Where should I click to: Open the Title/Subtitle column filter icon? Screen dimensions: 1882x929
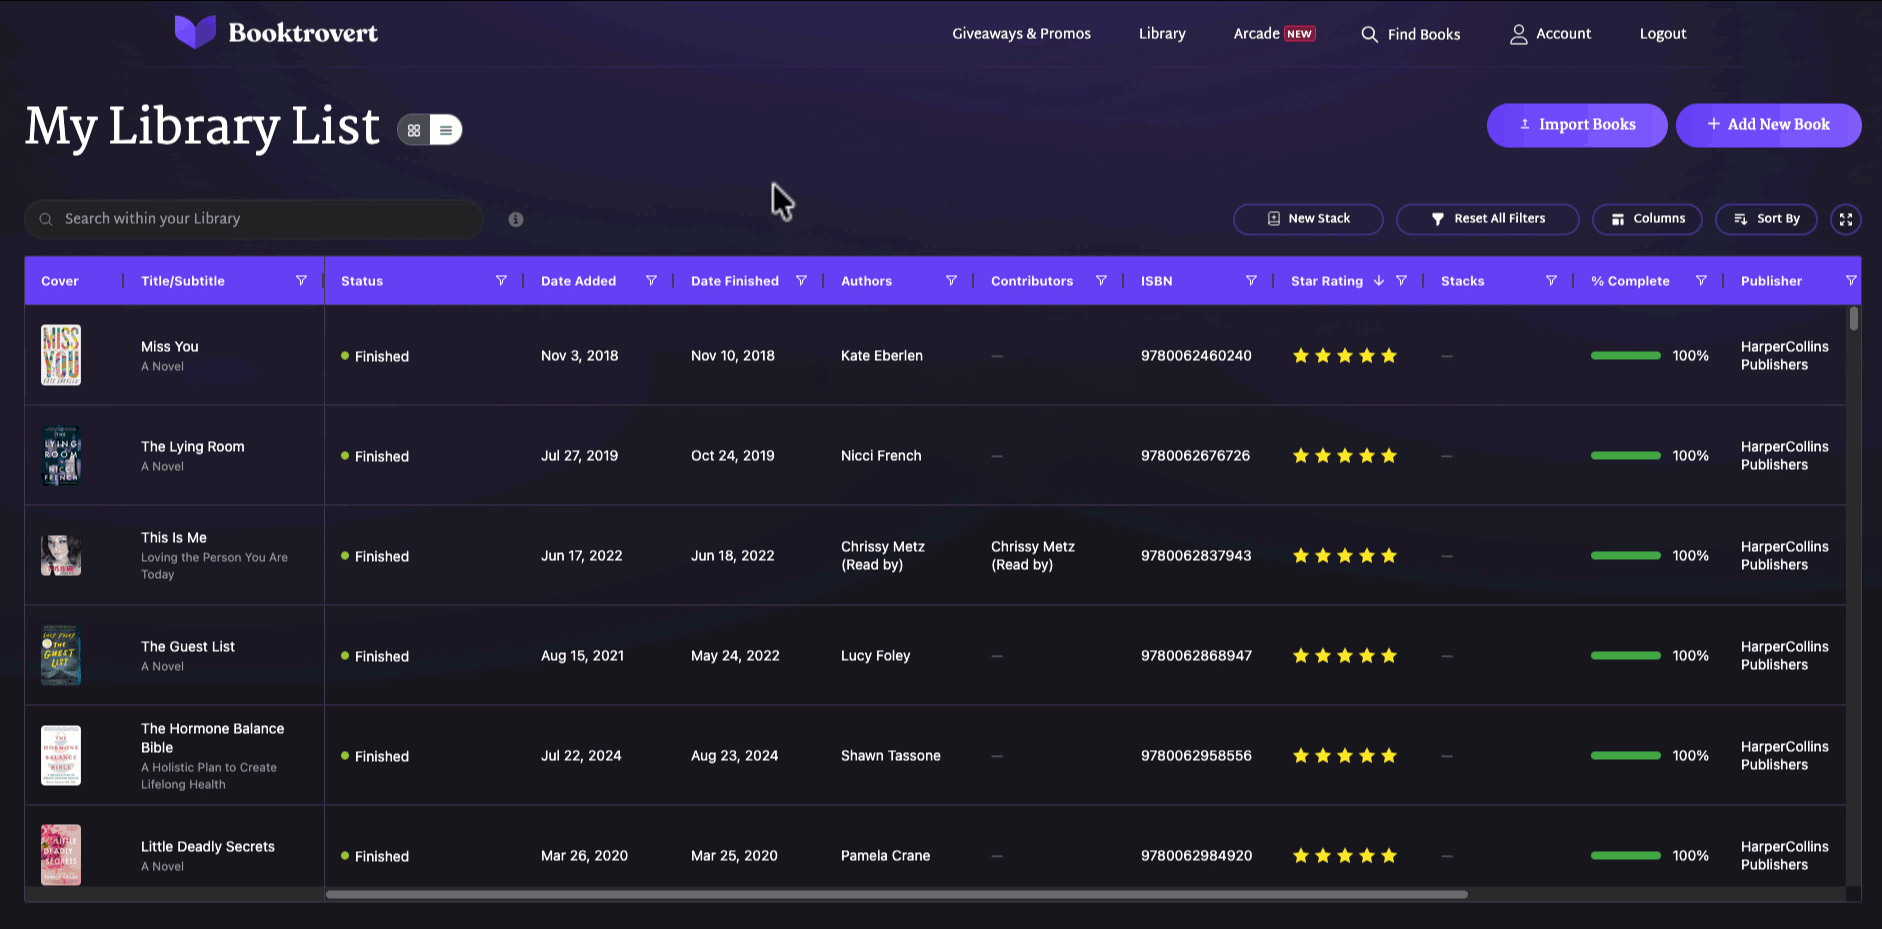pyautogui.click(x=301, y=281)
